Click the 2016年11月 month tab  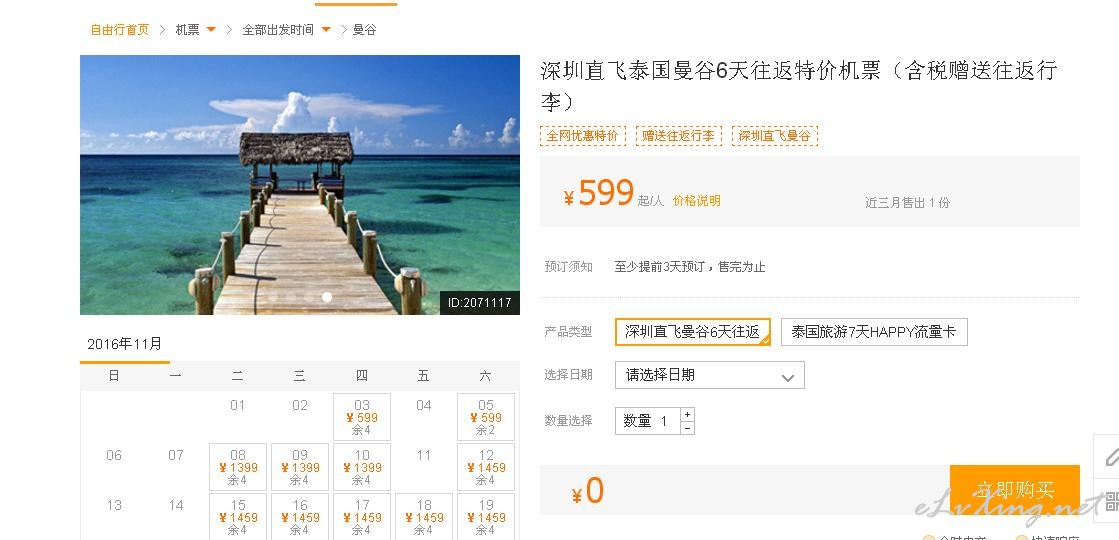pos(125,345)
